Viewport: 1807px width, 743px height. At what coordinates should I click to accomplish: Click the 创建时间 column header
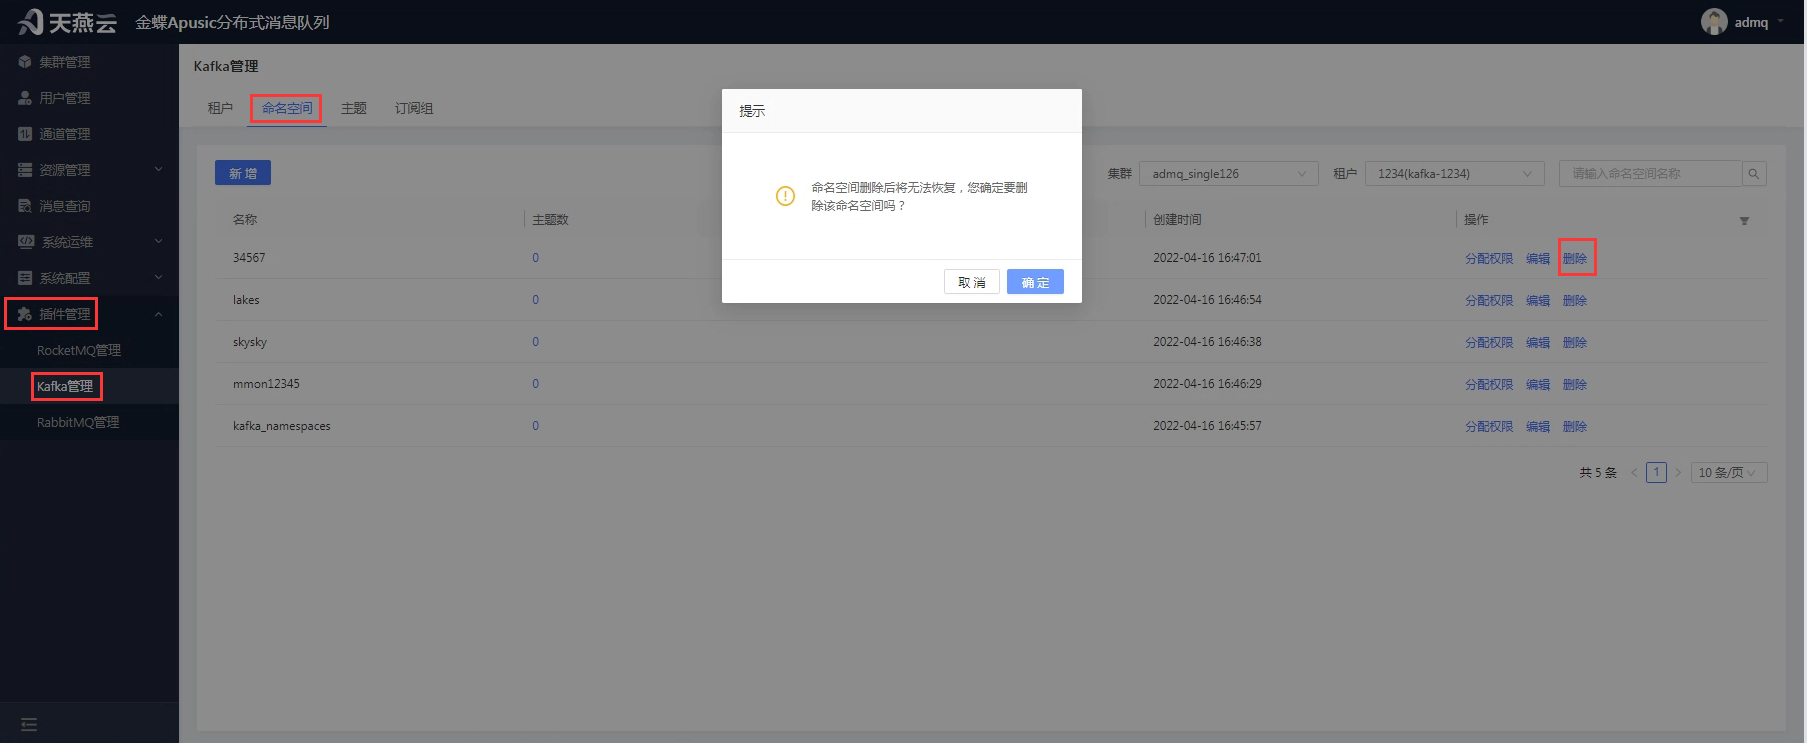(1177, 220)
